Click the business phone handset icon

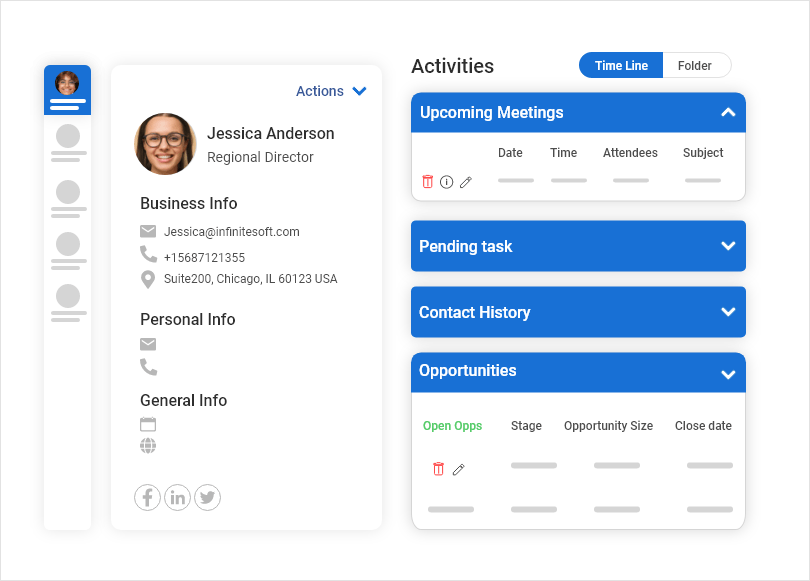click(x=148, y=254)
